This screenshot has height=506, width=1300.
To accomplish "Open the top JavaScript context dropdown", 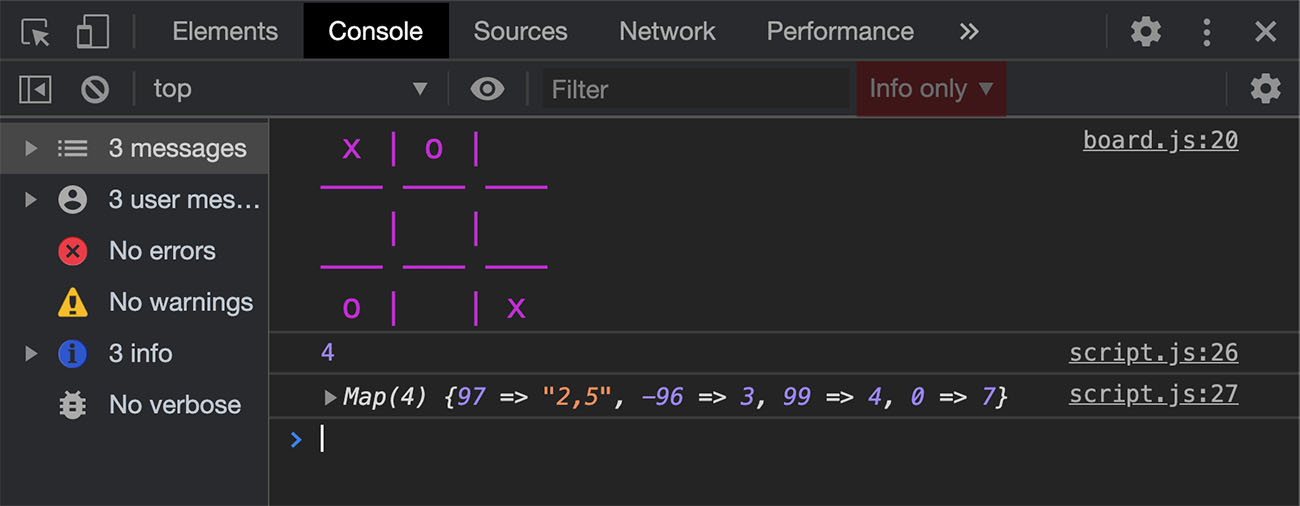I will click(290, 89).
